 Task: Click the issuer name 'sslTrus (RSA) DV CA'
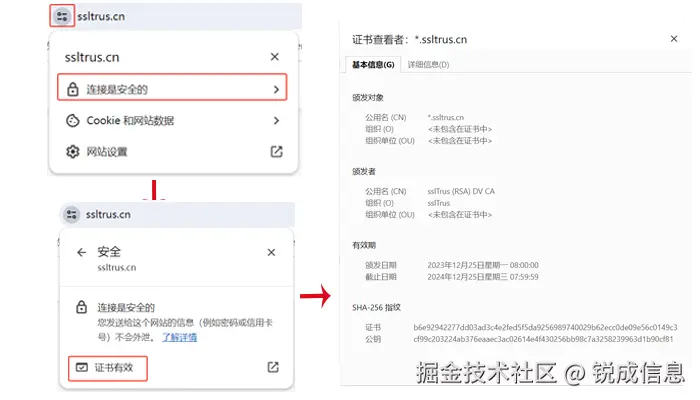point(461,191)
